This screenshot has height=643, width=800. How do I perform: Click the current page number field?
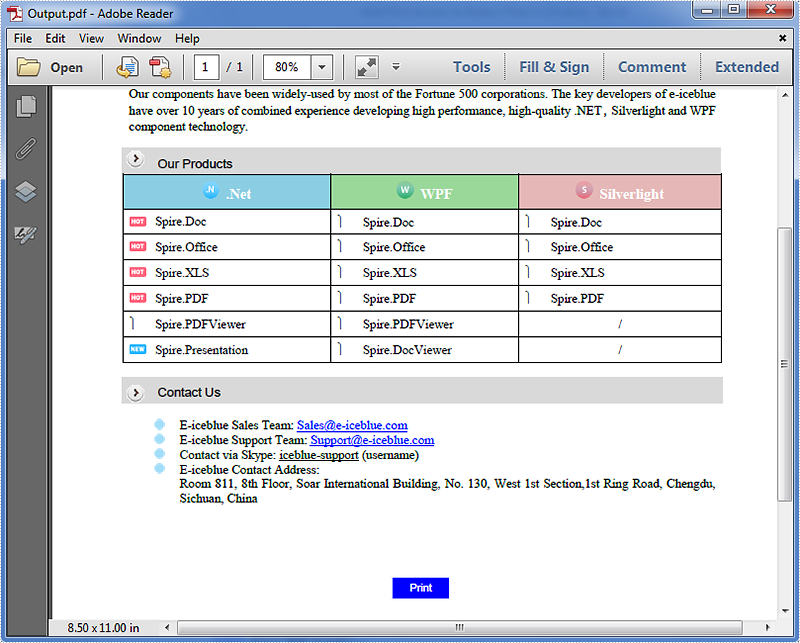208,68
